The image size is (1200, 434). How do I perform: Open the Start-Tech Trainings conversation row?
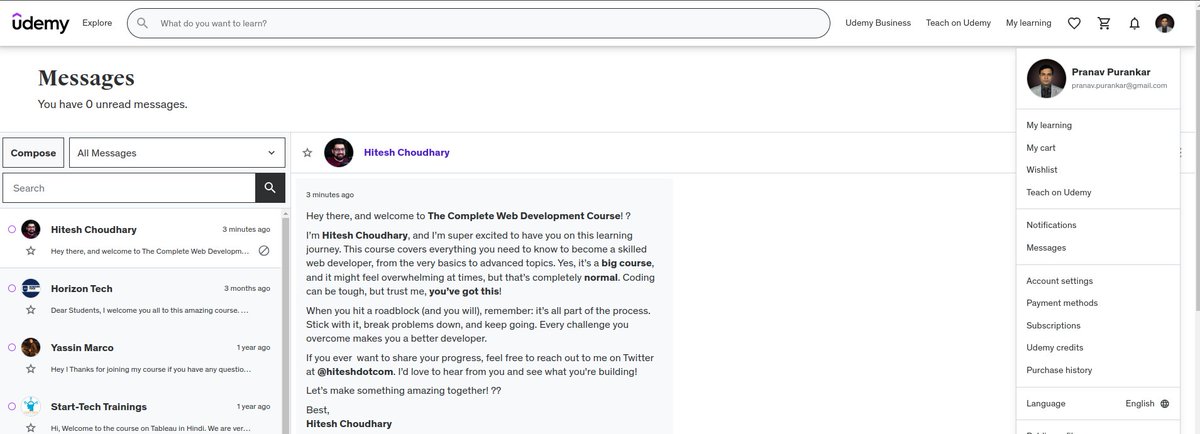(141, 411)
